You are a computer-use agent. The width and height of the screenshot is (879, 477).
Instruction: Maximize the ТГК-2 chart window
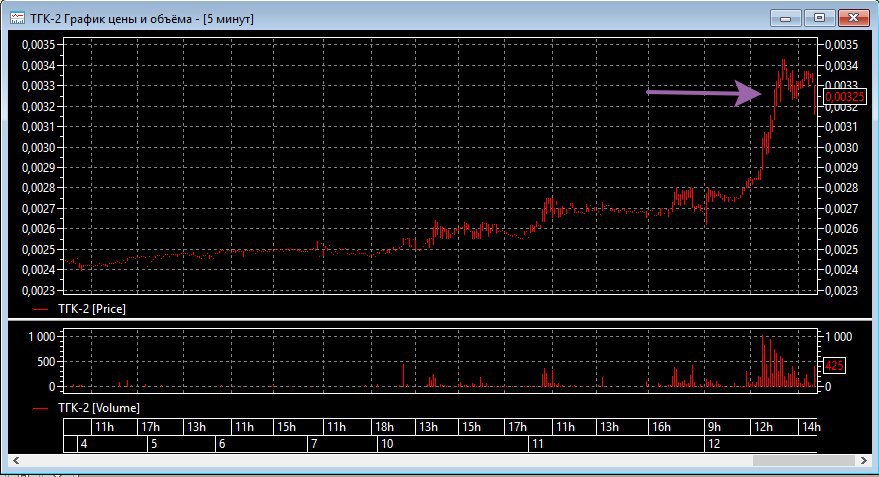point(819,18)
